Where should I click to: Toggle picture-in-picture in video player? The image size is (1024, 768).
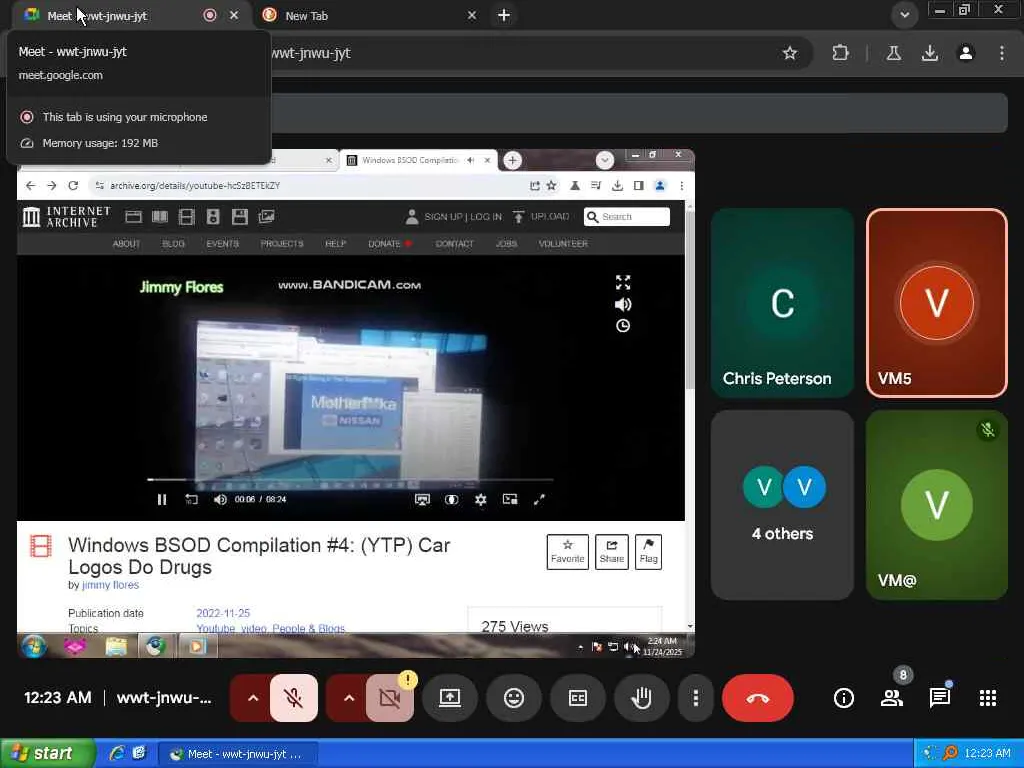(x=510, y=500)
